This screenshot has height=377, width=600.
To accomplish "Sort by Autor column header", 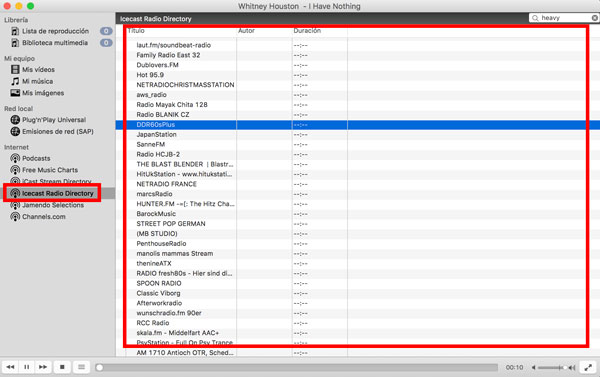I will click(246, 31).
